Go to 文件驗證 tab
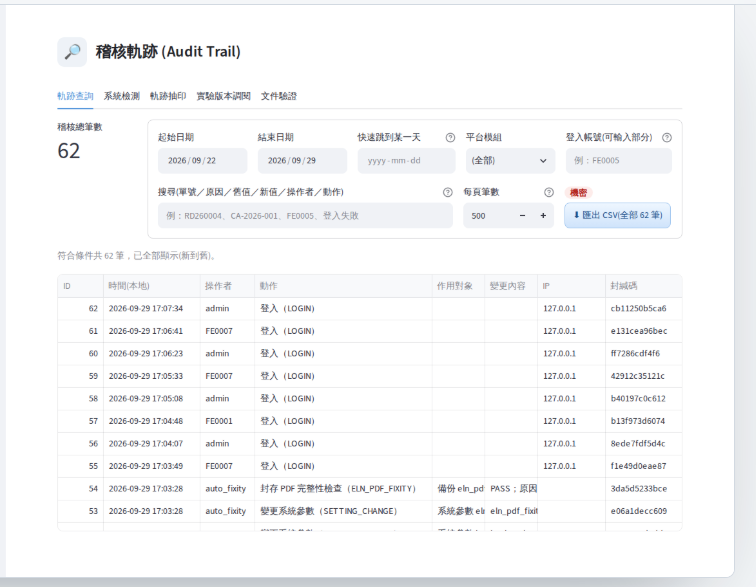The image size is (756, 587). point(279,96)
